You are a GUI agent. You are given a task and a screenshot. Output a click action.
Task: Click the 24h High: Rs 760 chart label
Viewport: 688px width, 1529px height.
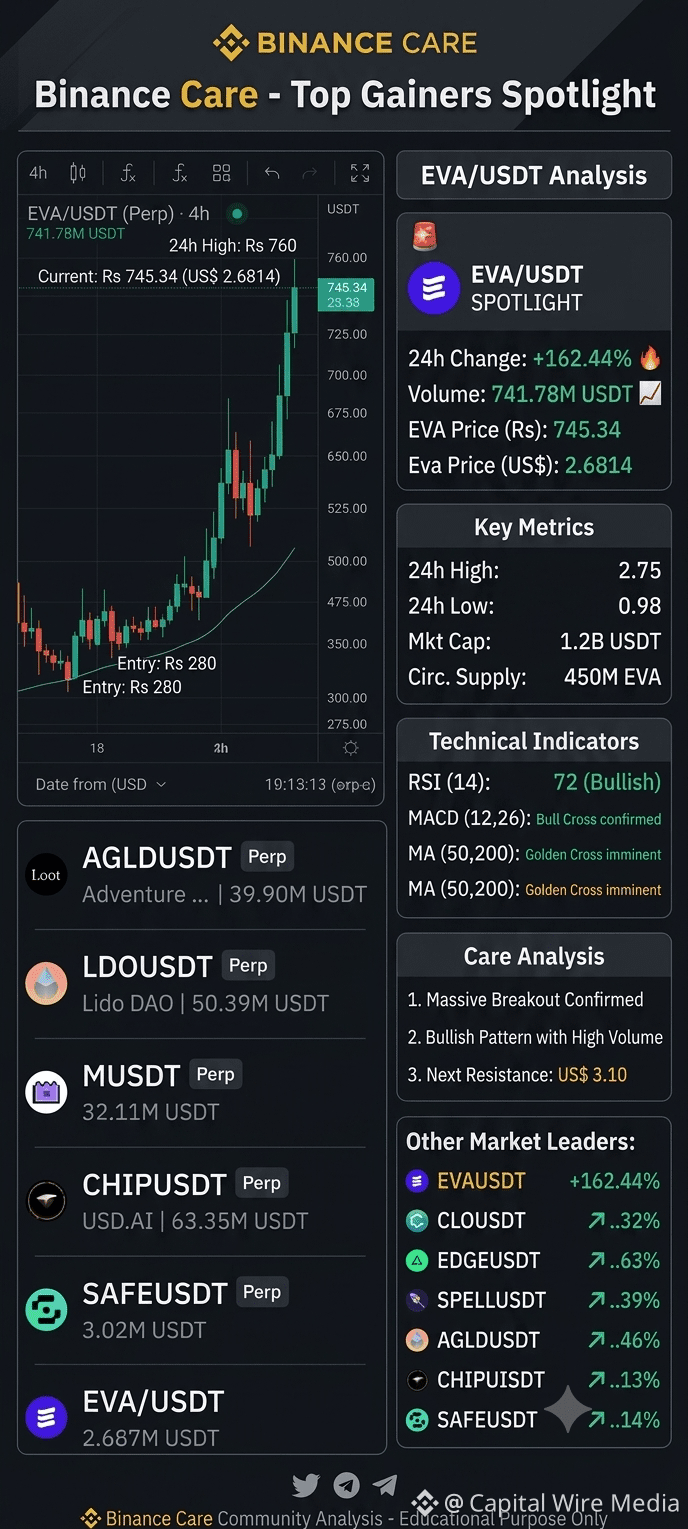232,246
